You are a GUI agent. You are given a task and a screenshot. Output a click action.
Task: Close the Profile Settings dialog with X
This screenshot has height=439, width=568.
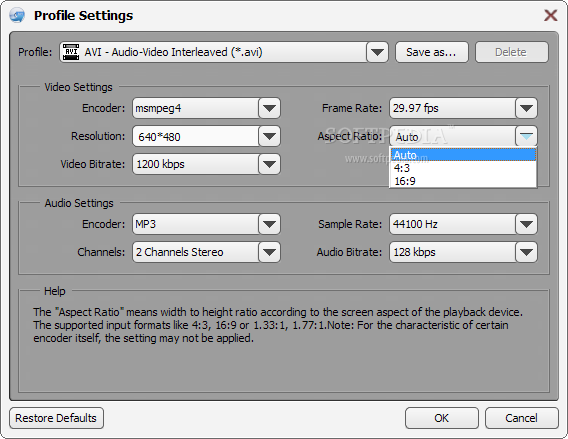pyautogui.click(x=551, y=16)
